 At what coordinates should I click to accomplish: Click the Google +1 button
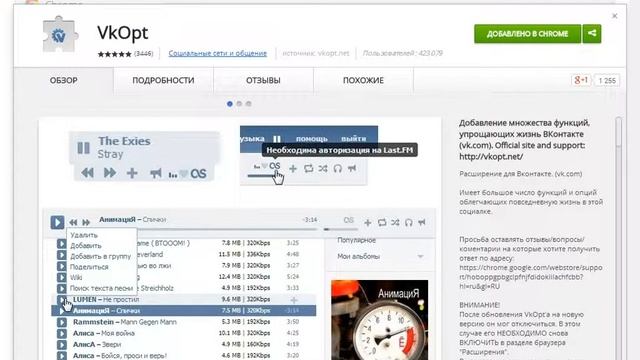pyautogui.click(x=581, y=80)
